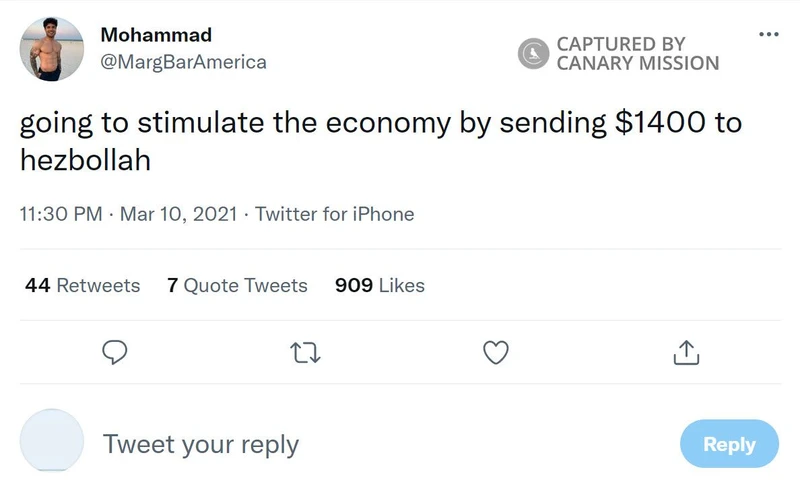View the 7 Quote Tweets
This screenshot has width=800, height=496.
click(x=237, y=285)
